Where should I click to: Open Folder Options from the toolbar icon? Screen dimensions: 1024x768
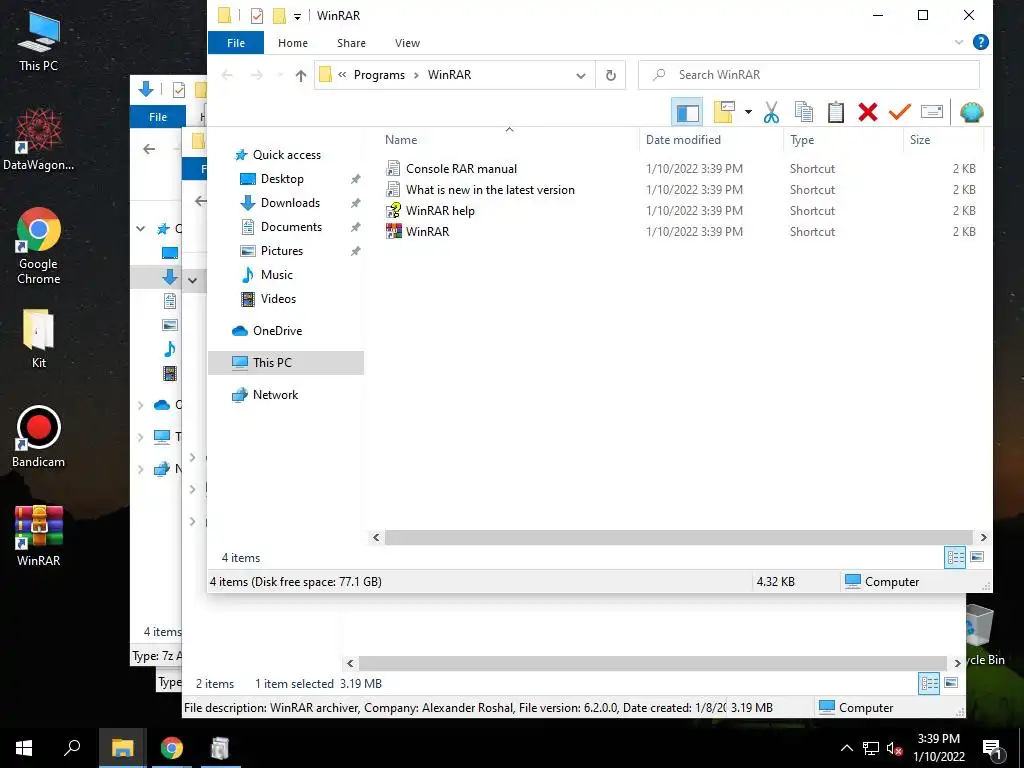(x=724, y=112)
